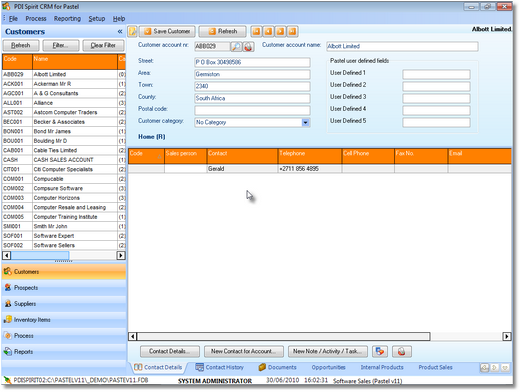
Task: Select customer row CASH SALES ACCOUNT
Action: click(x=63, y=160)
